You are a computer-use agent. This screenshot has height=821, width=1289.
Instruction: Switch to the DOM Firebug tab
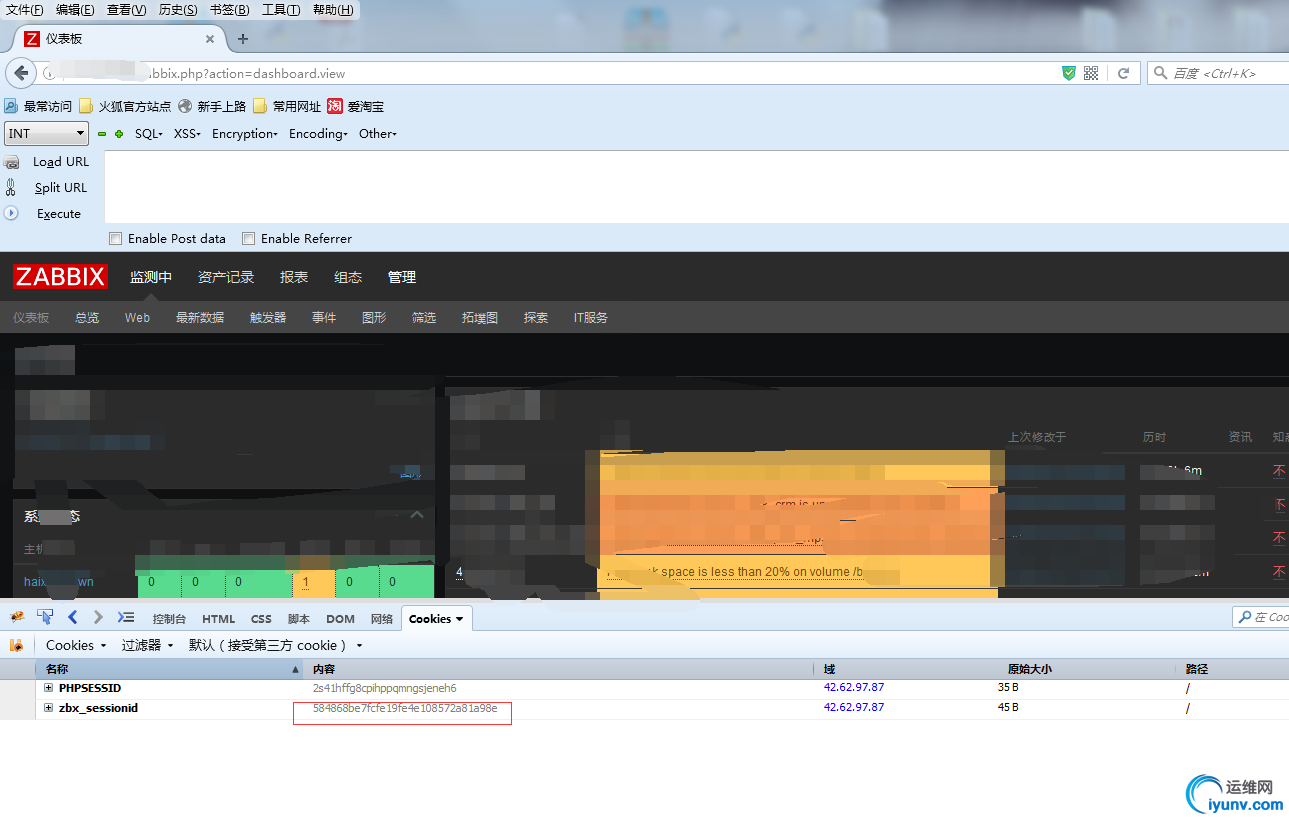click(x=341, y=619)
